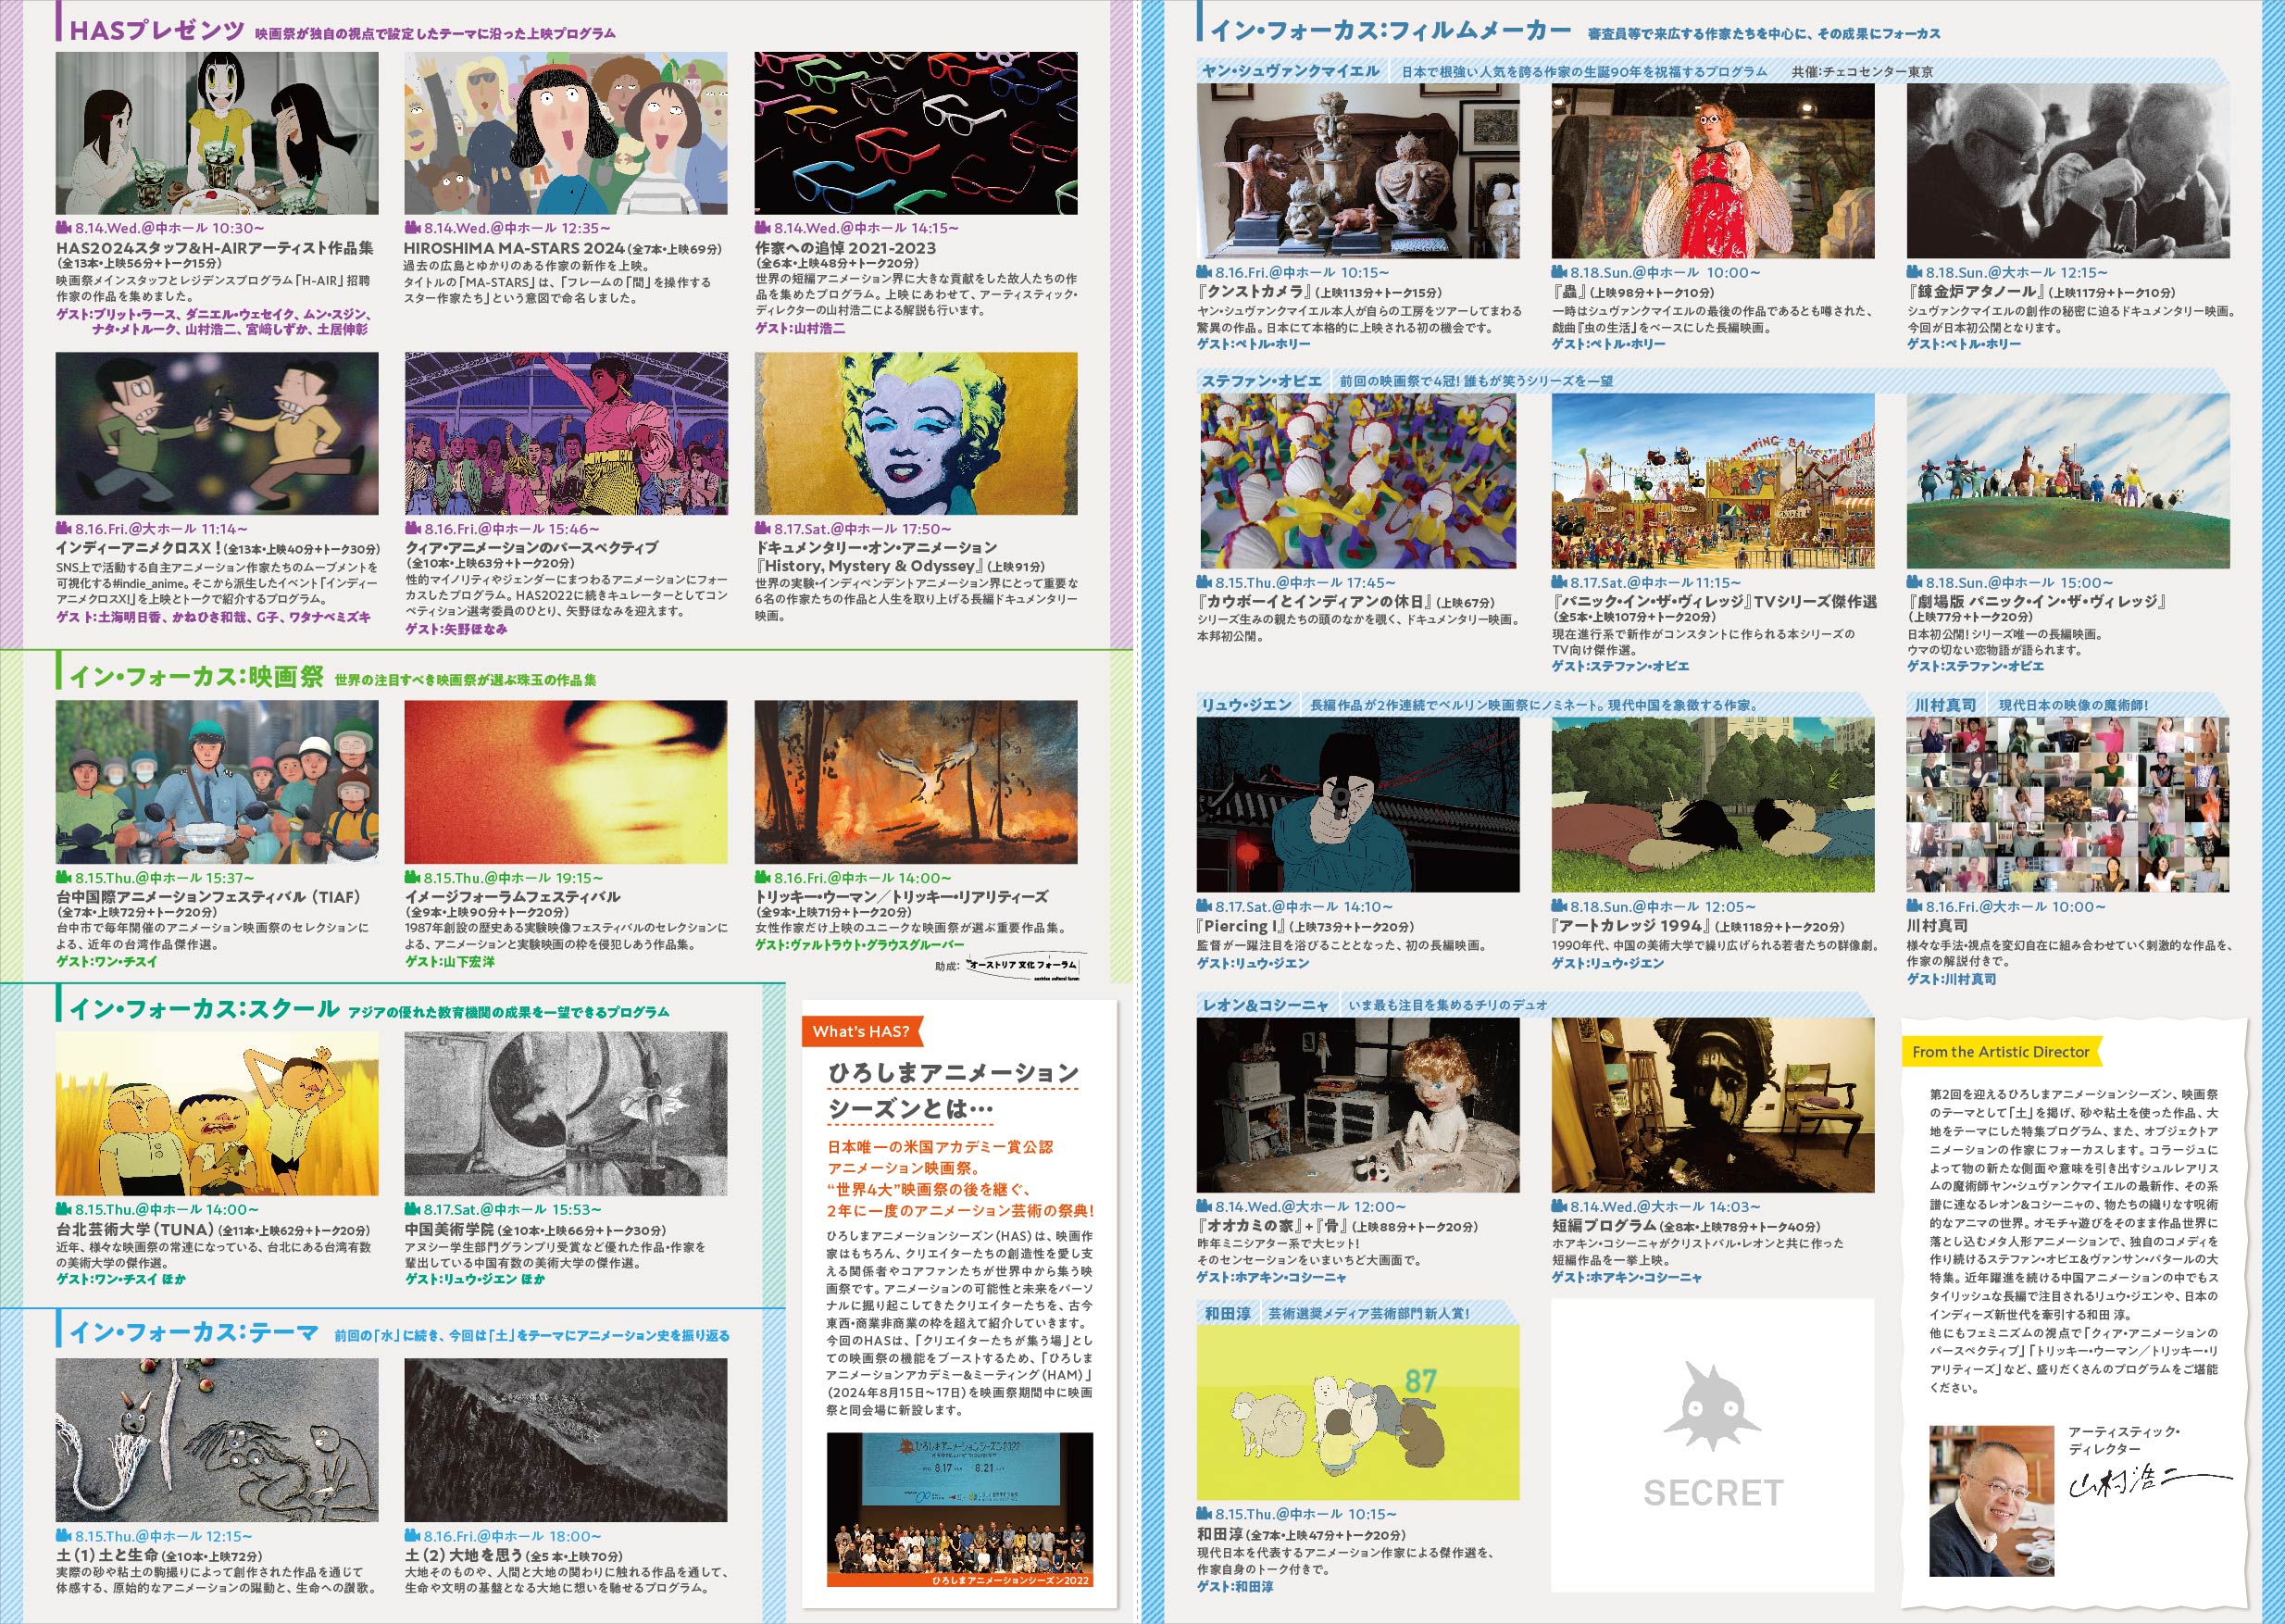Click the orange What's HAS? label

(861, 1032)
